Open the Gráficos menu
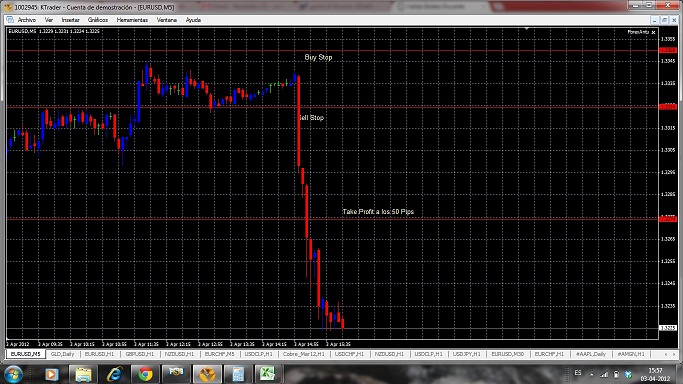The height and width of the screenshot is (384, 683). click(x=98, y=20)
